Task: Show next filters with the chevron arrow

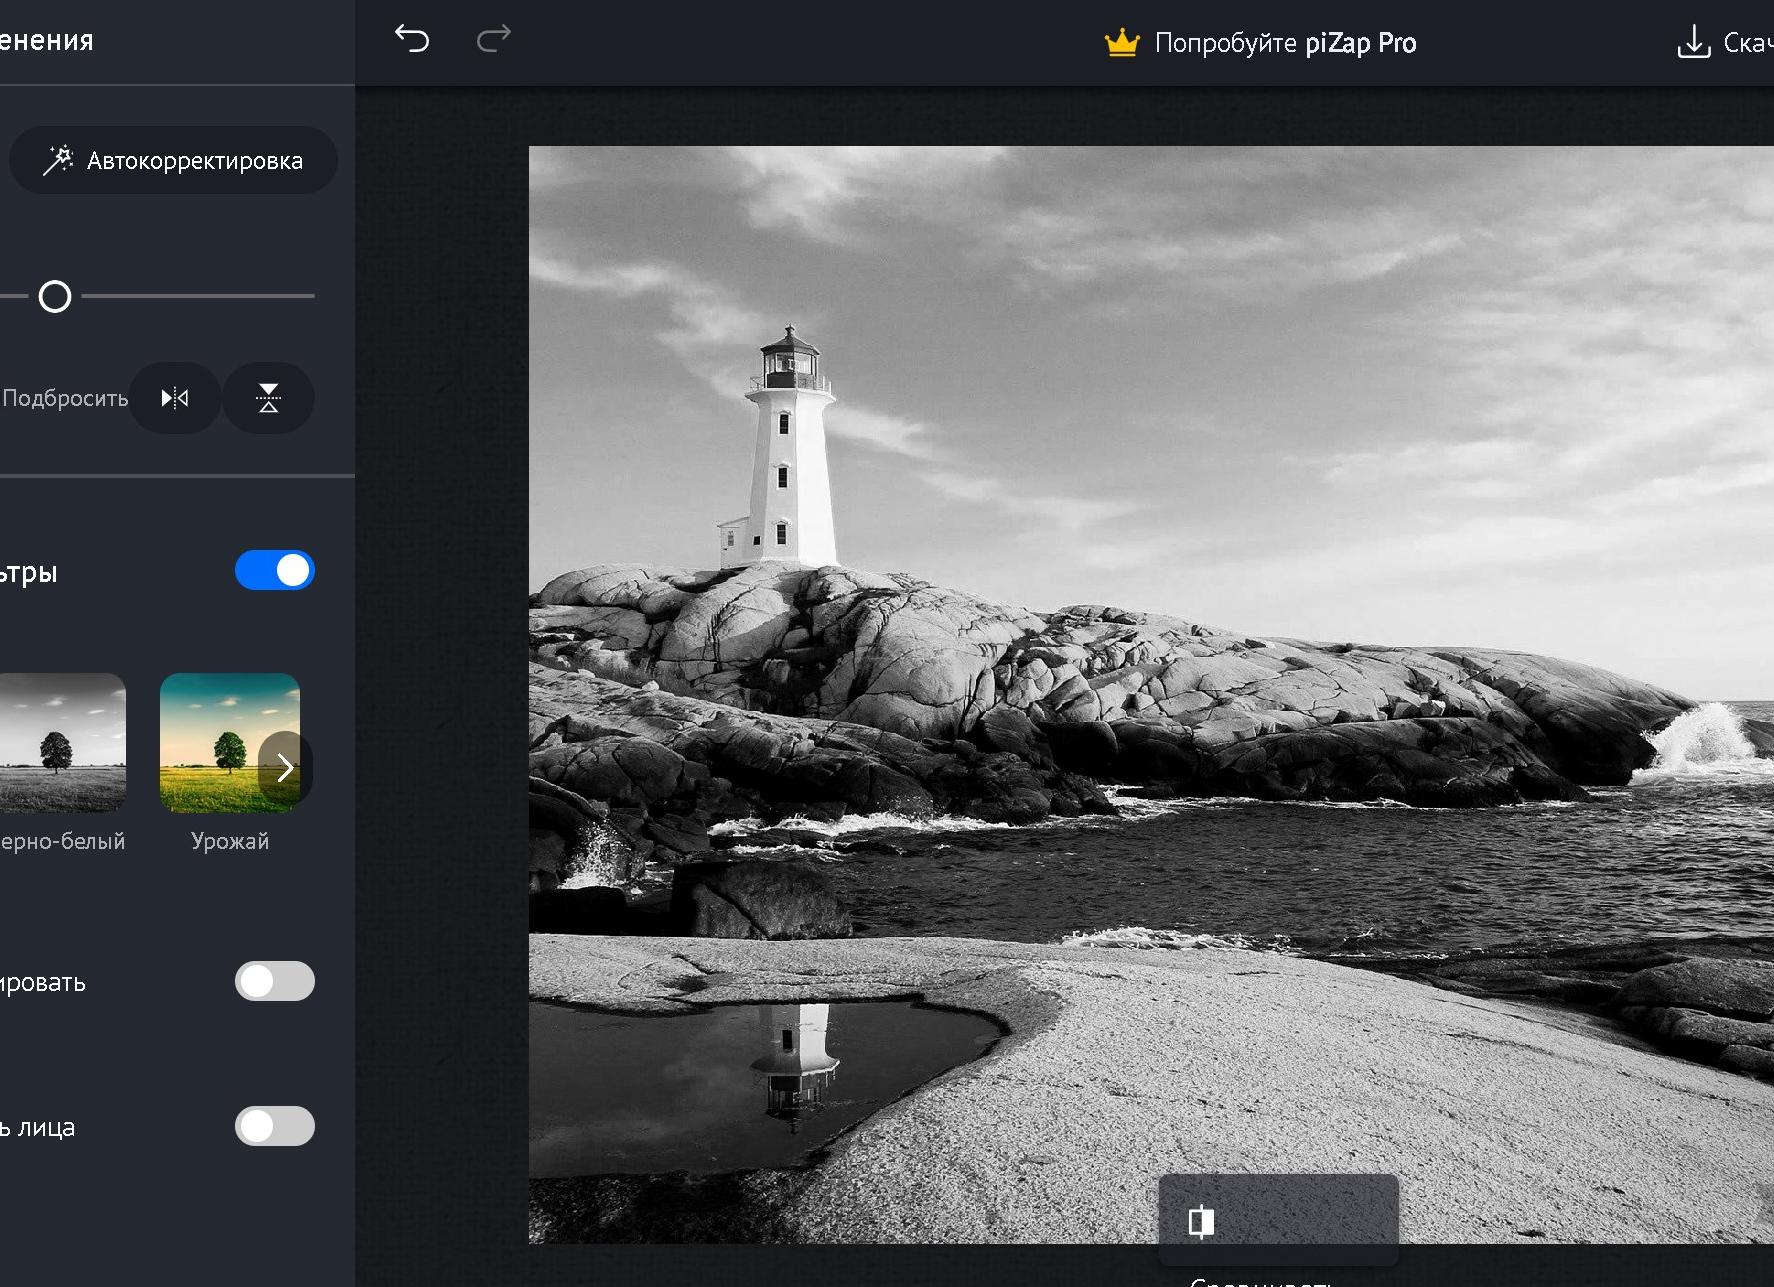Action: pos(285,768)
